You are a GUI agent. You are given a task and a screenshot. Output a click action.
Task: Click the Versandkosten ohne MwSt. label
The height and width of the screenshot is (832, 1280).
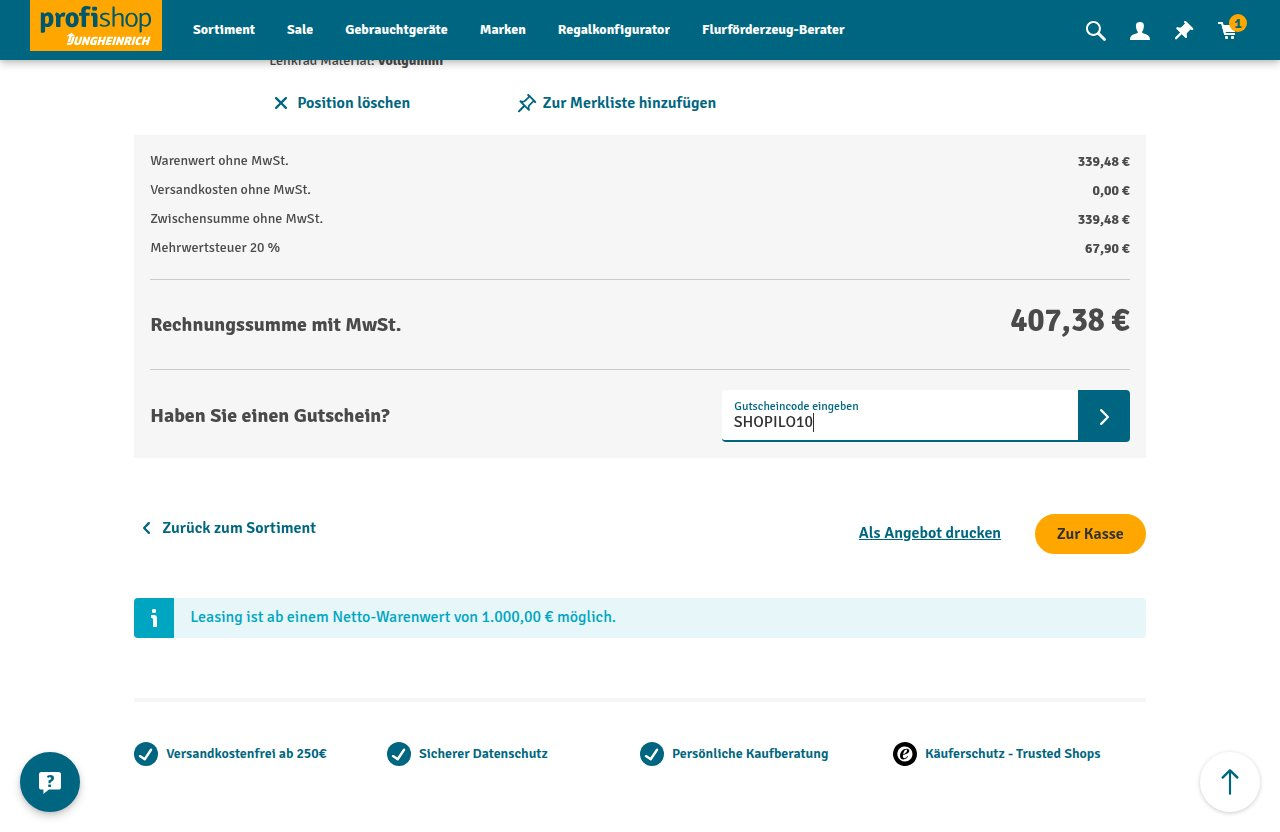point(230,190)
